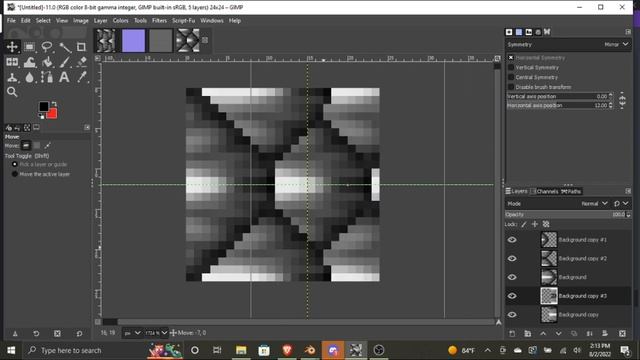Select the Clone stamp tool
640x360 pixels.
click(x=12, y=77)
